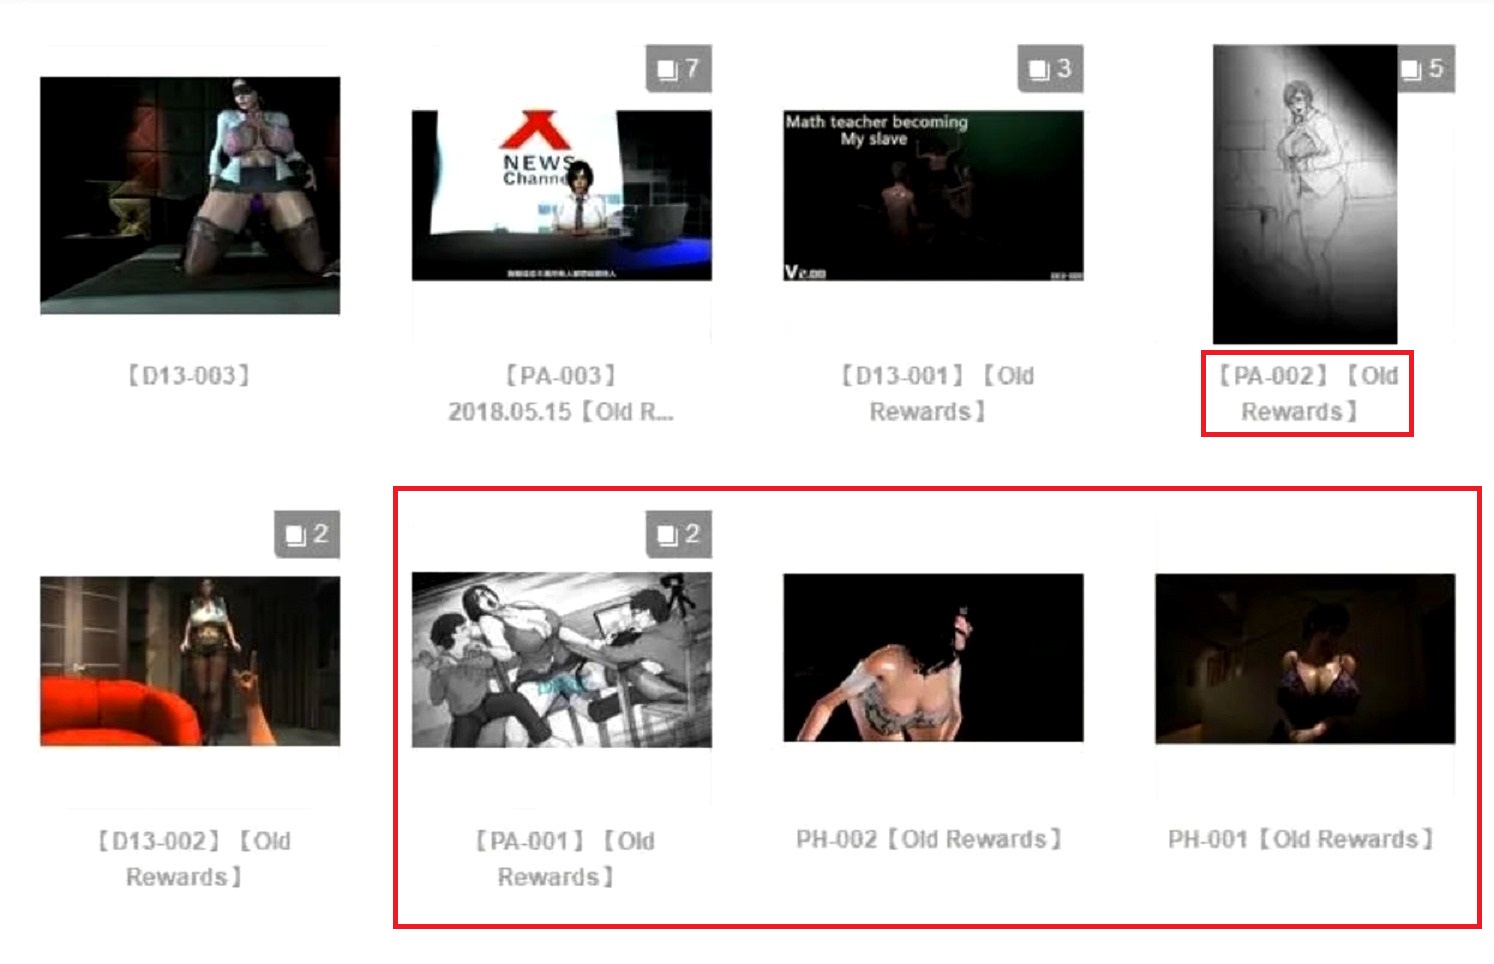Click the PH-001 Old Rewards title

tap(1302, 840)
